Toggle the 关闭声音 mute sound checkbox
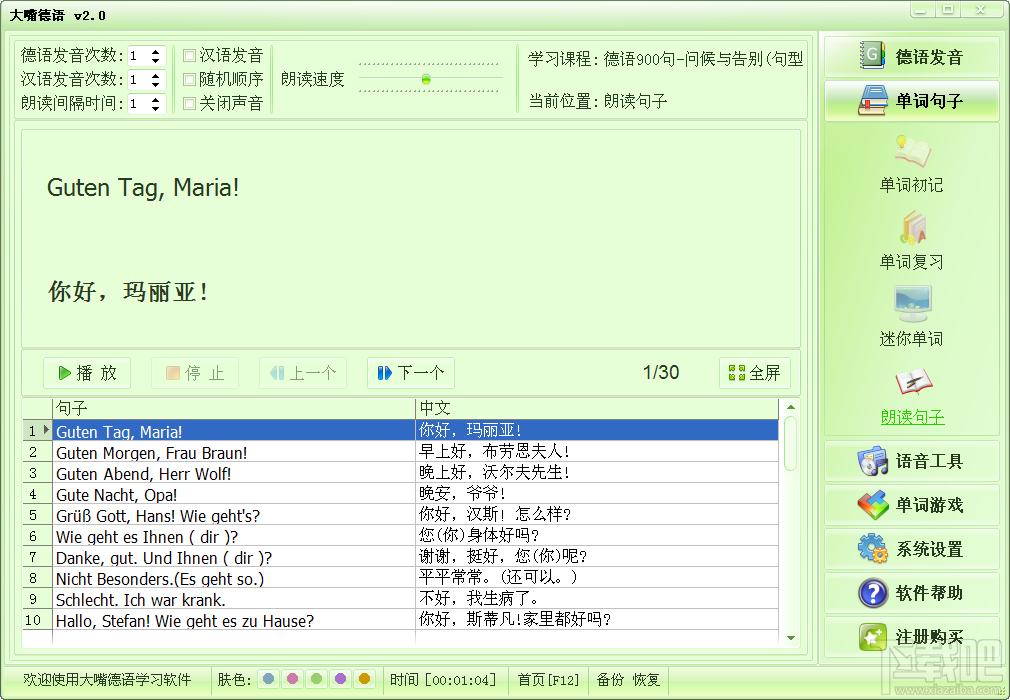Screen dimensions: 1010x700 click(189, 103)
